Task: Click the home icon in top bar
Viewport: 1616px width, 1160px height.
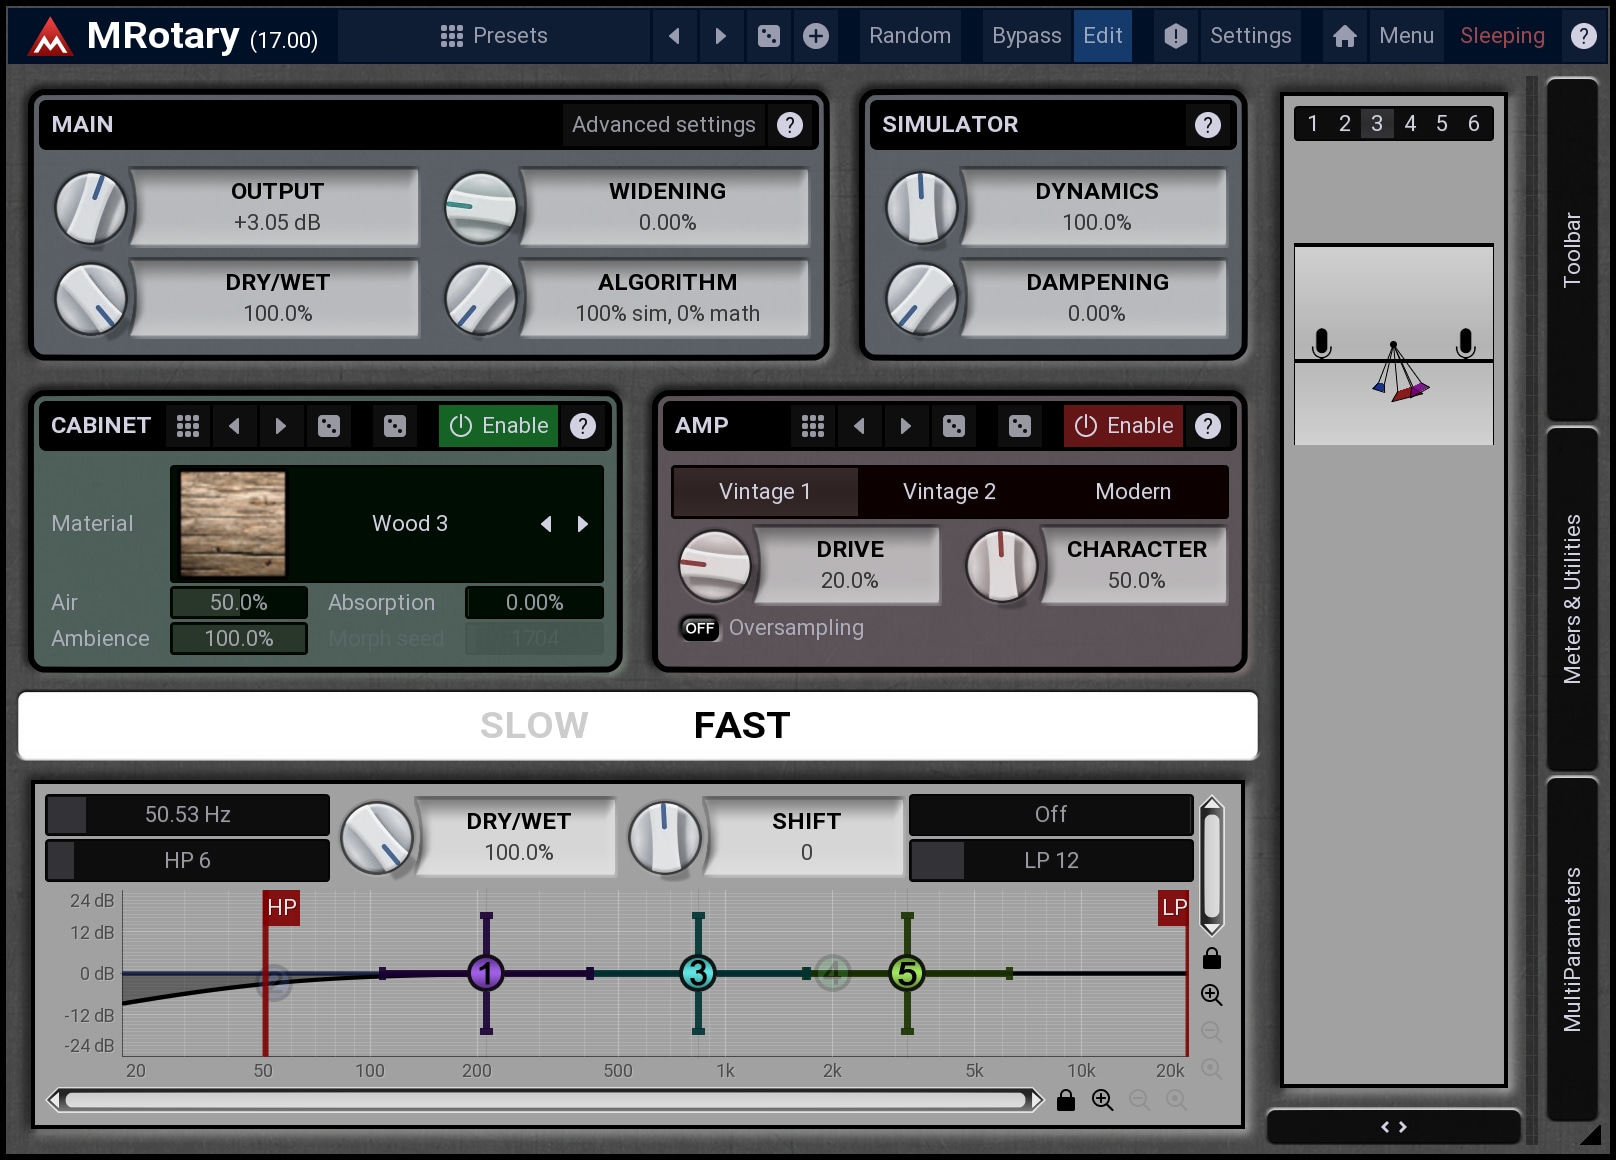Action: coord(1344,36)
